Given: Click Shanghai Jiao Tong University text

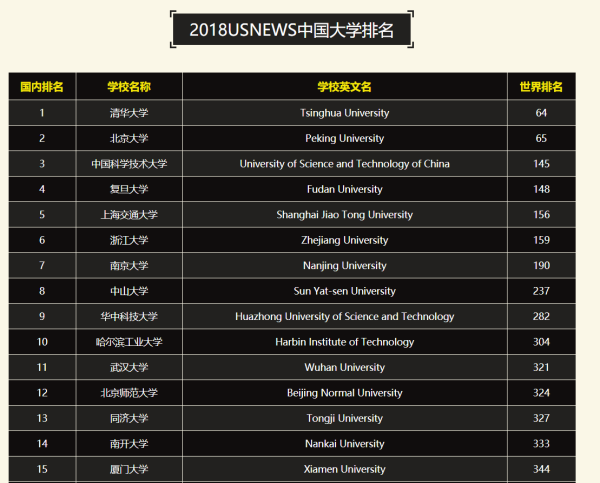Looking at the screenshot, I should click(x=344, y=215).
